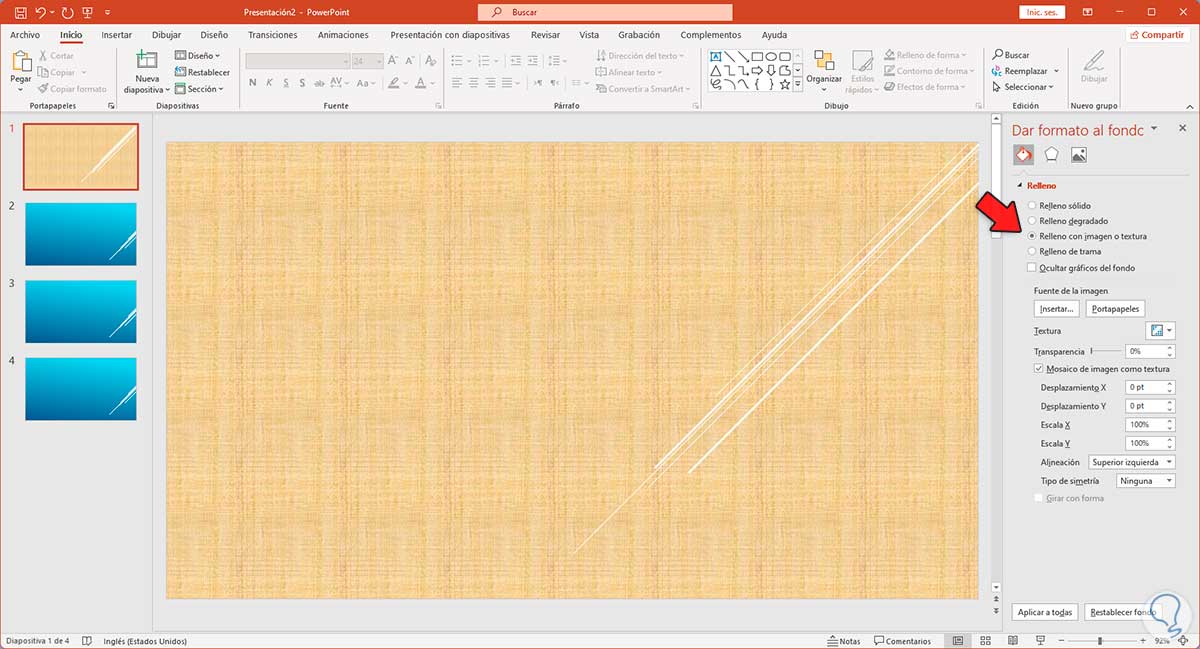Check Ocultar gráficos del fondo
This screenshot has height=649, width=1200.
tap(1033, 268)
